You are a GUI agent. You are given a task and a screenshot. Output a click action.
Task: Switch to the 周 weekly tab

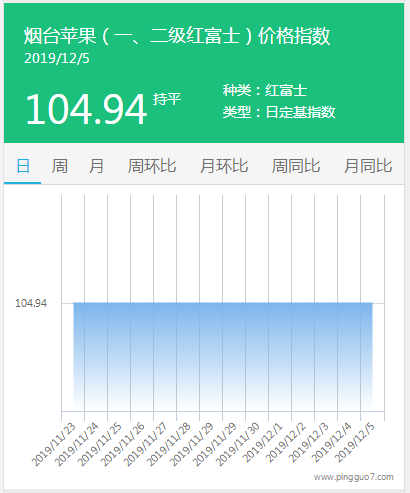tap(60, 166)
